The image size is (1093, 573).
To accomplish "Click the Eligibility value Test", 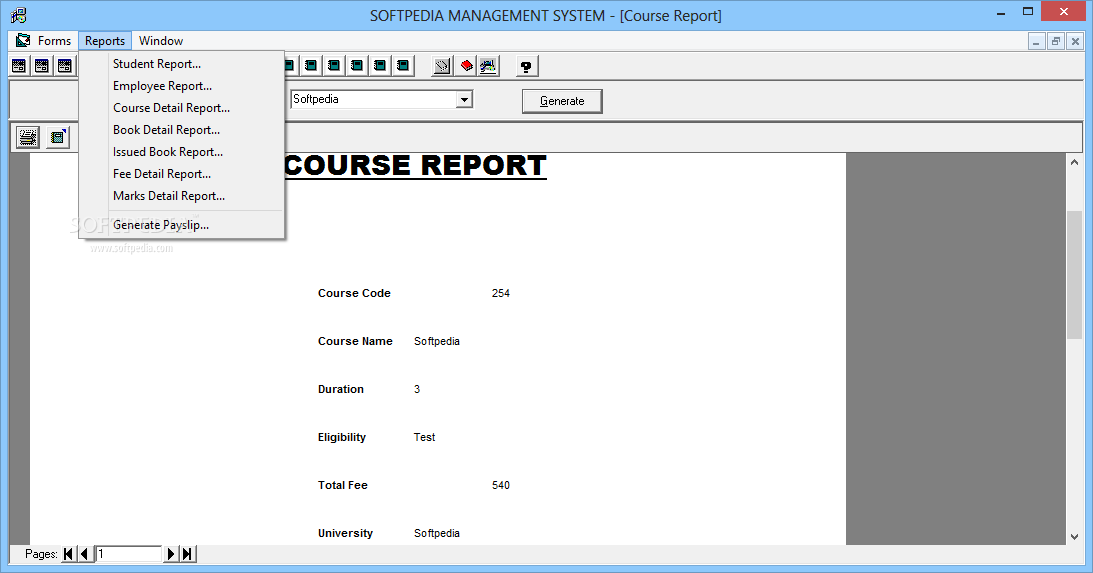I will (425, 438).
